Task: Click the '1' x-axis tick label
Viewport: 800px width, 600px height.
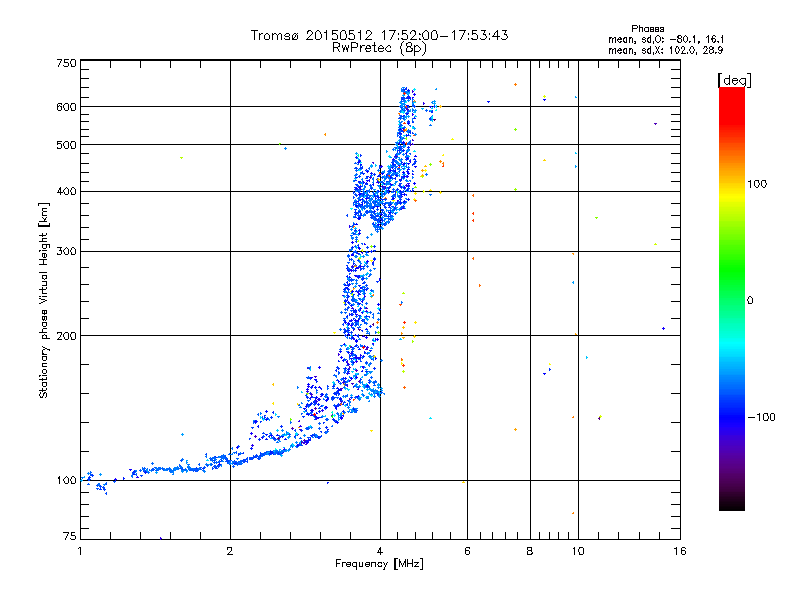Action: pos(80,551)
